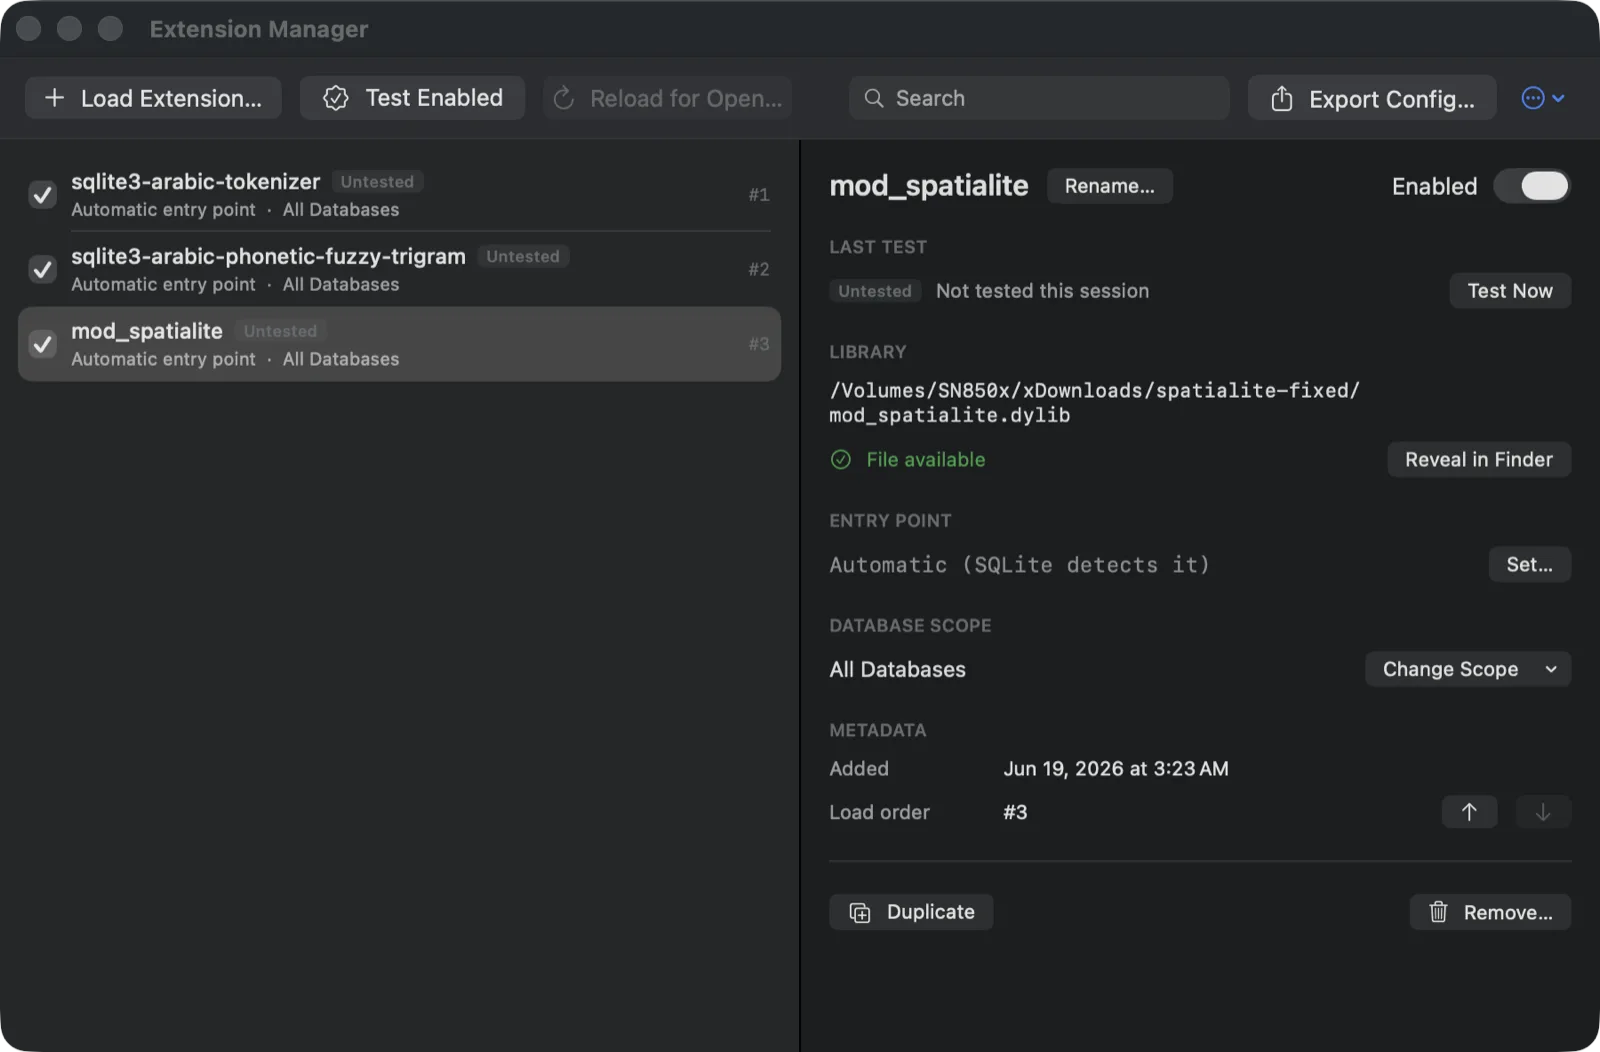Click the File available checkmark icon

tap(841, 460)
